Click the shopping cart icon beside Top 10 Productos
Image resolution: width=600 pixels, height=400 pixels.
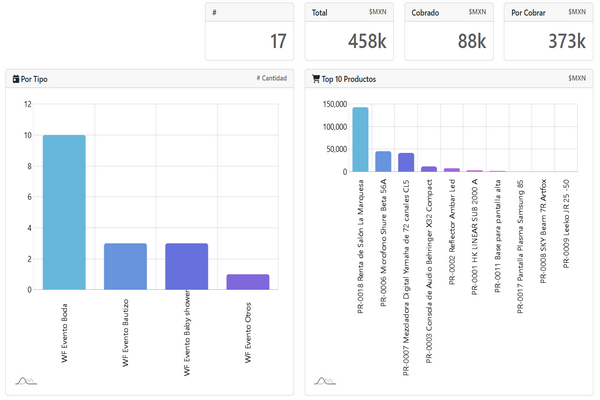click(316, 78)
